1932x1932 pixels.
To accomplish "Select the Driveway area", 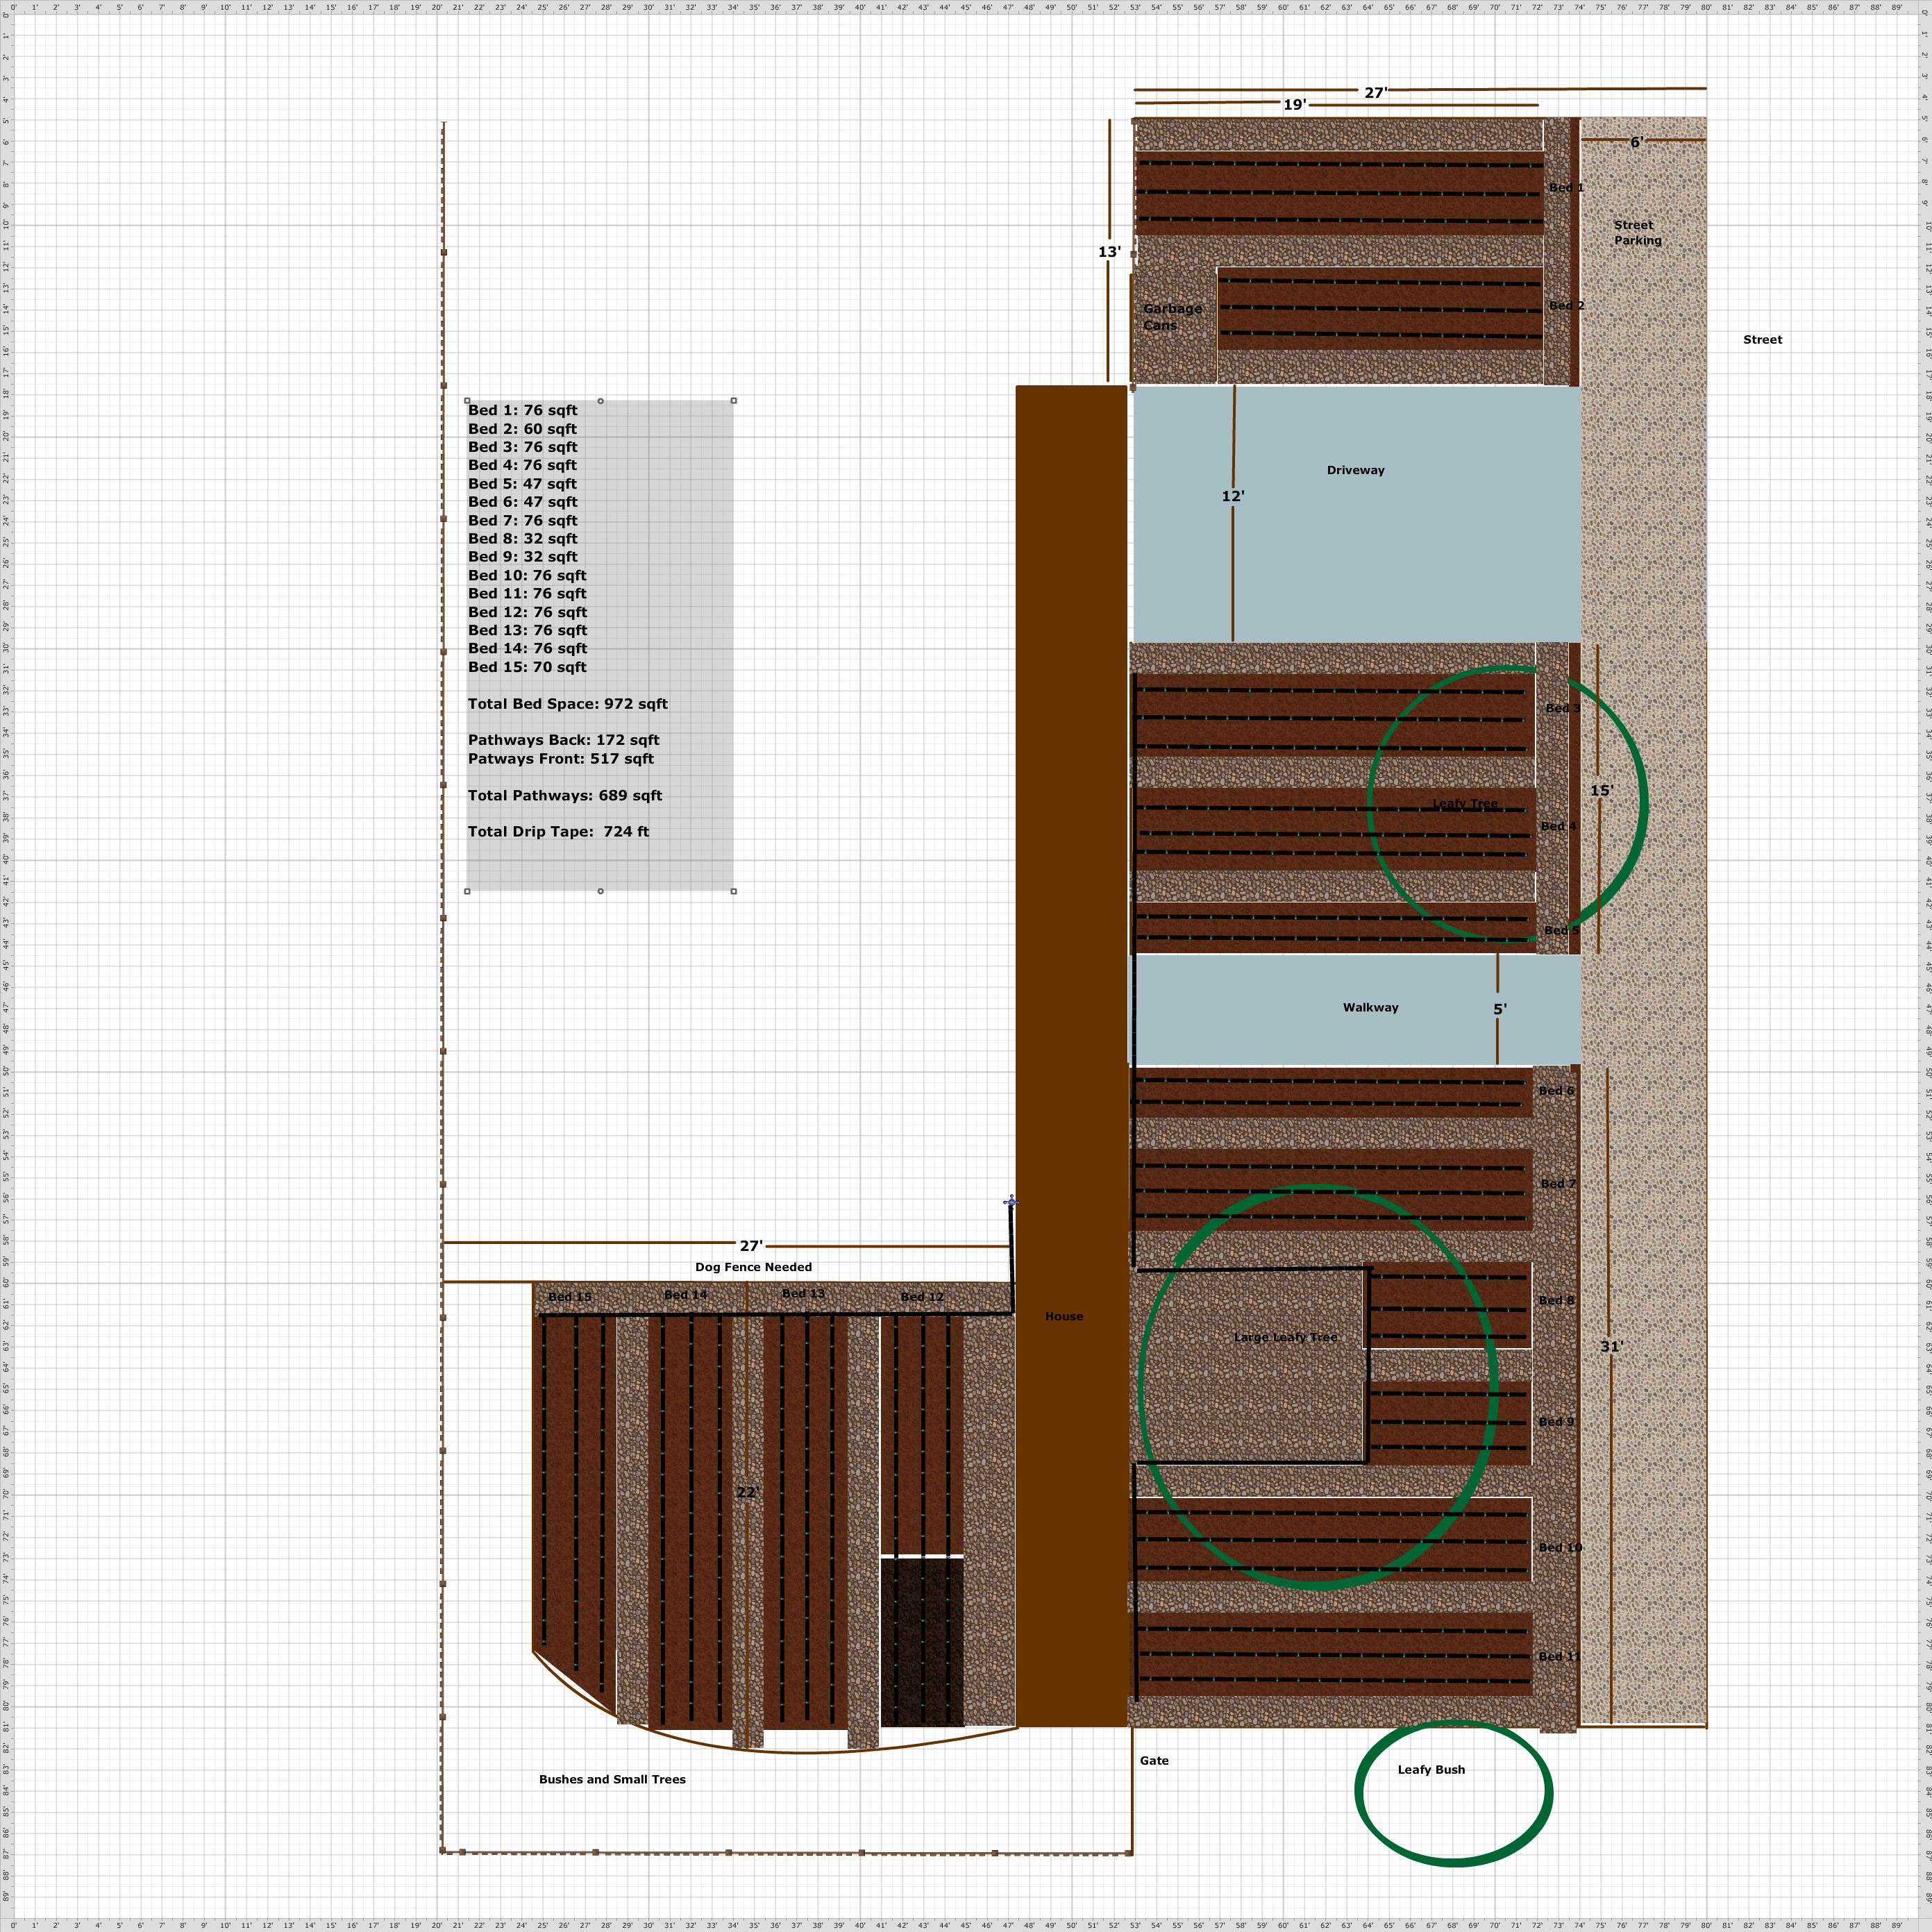I will click(x=1356, y=470).
